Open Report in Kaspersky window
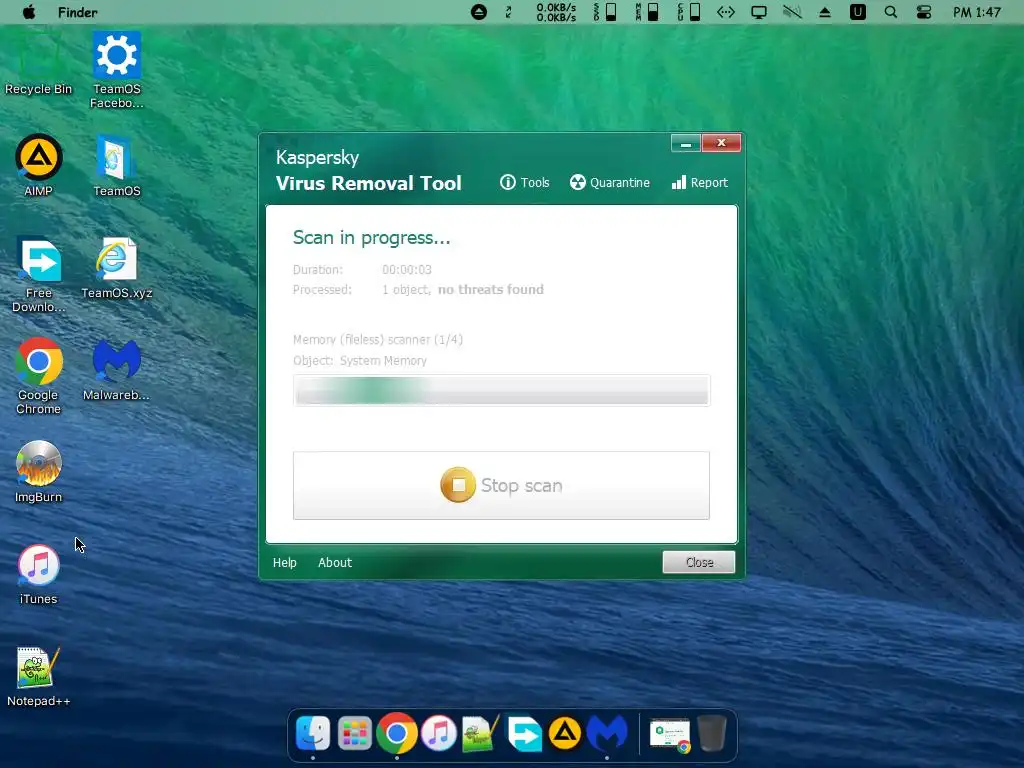The image size is (1024, 768). [x=700, y=183]
